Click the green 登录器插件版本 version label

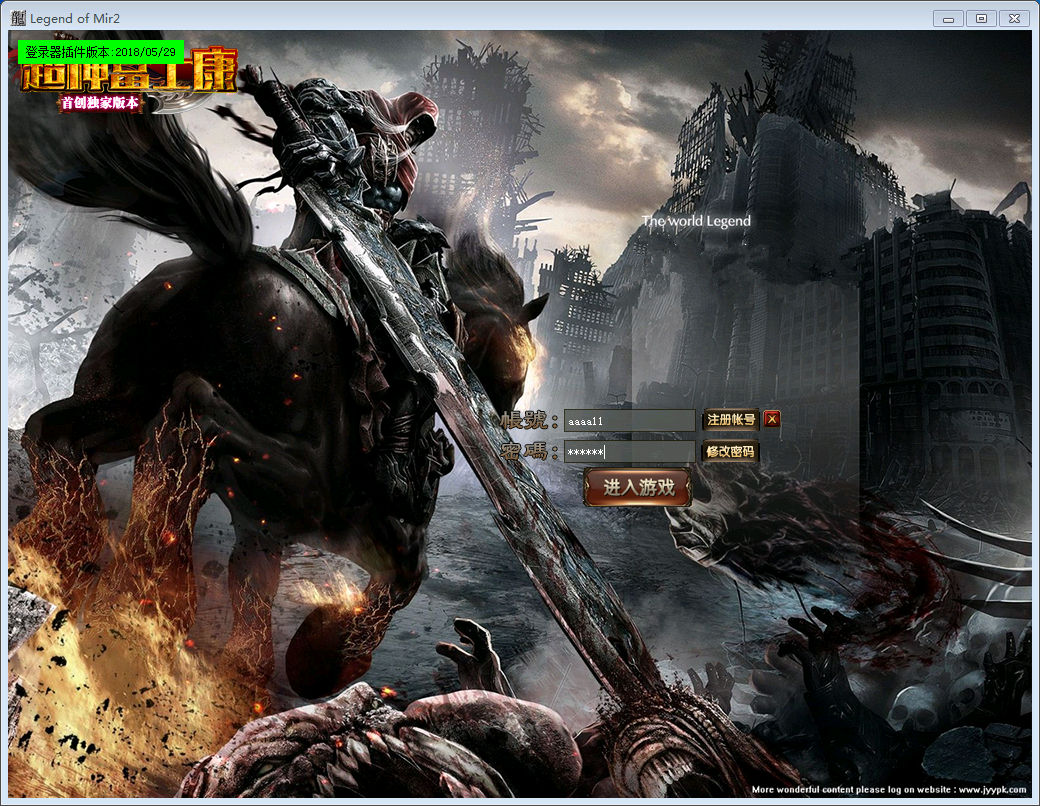tap(101, 52)
